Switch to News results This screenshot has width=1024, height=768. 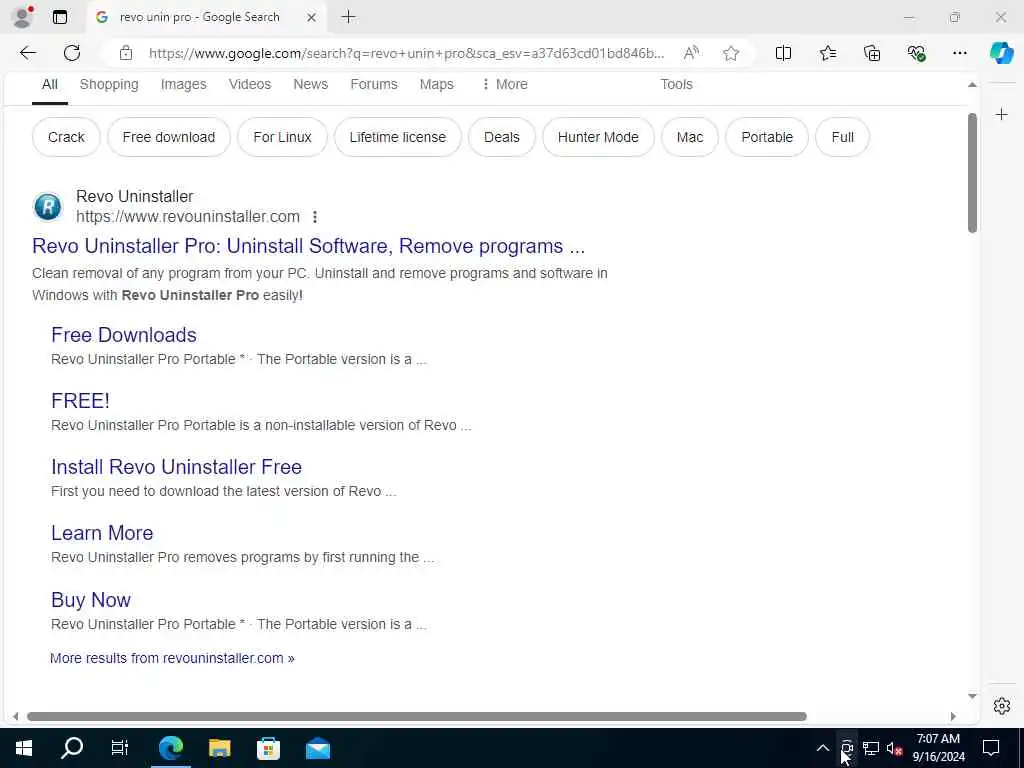310,84
